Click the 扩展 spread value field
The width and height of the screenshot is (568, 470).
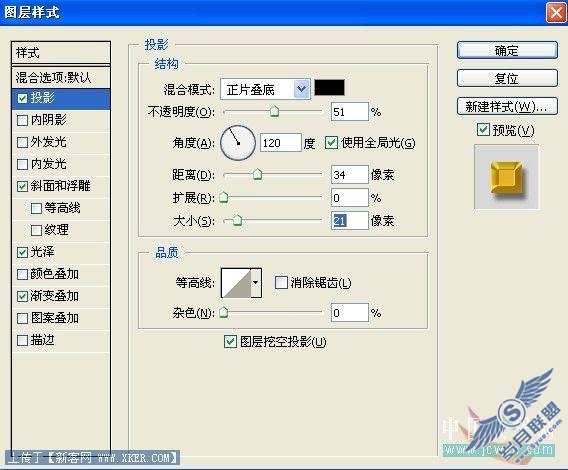(350, 198)
